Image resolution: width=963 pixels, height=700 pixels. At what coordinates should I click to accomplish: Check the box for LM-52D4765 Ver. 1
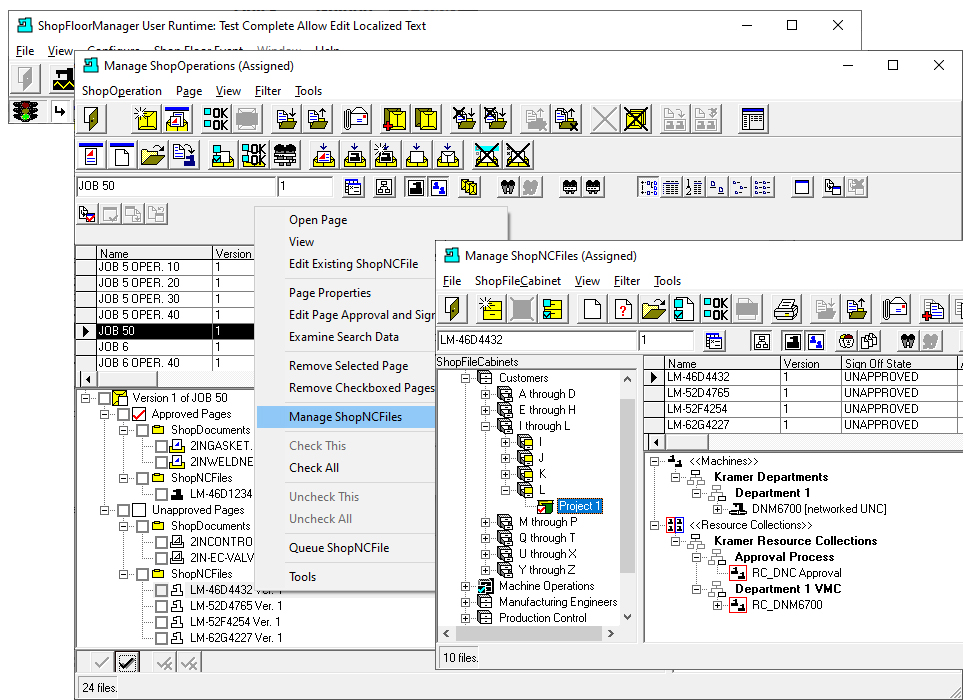(x=162, y=606)
